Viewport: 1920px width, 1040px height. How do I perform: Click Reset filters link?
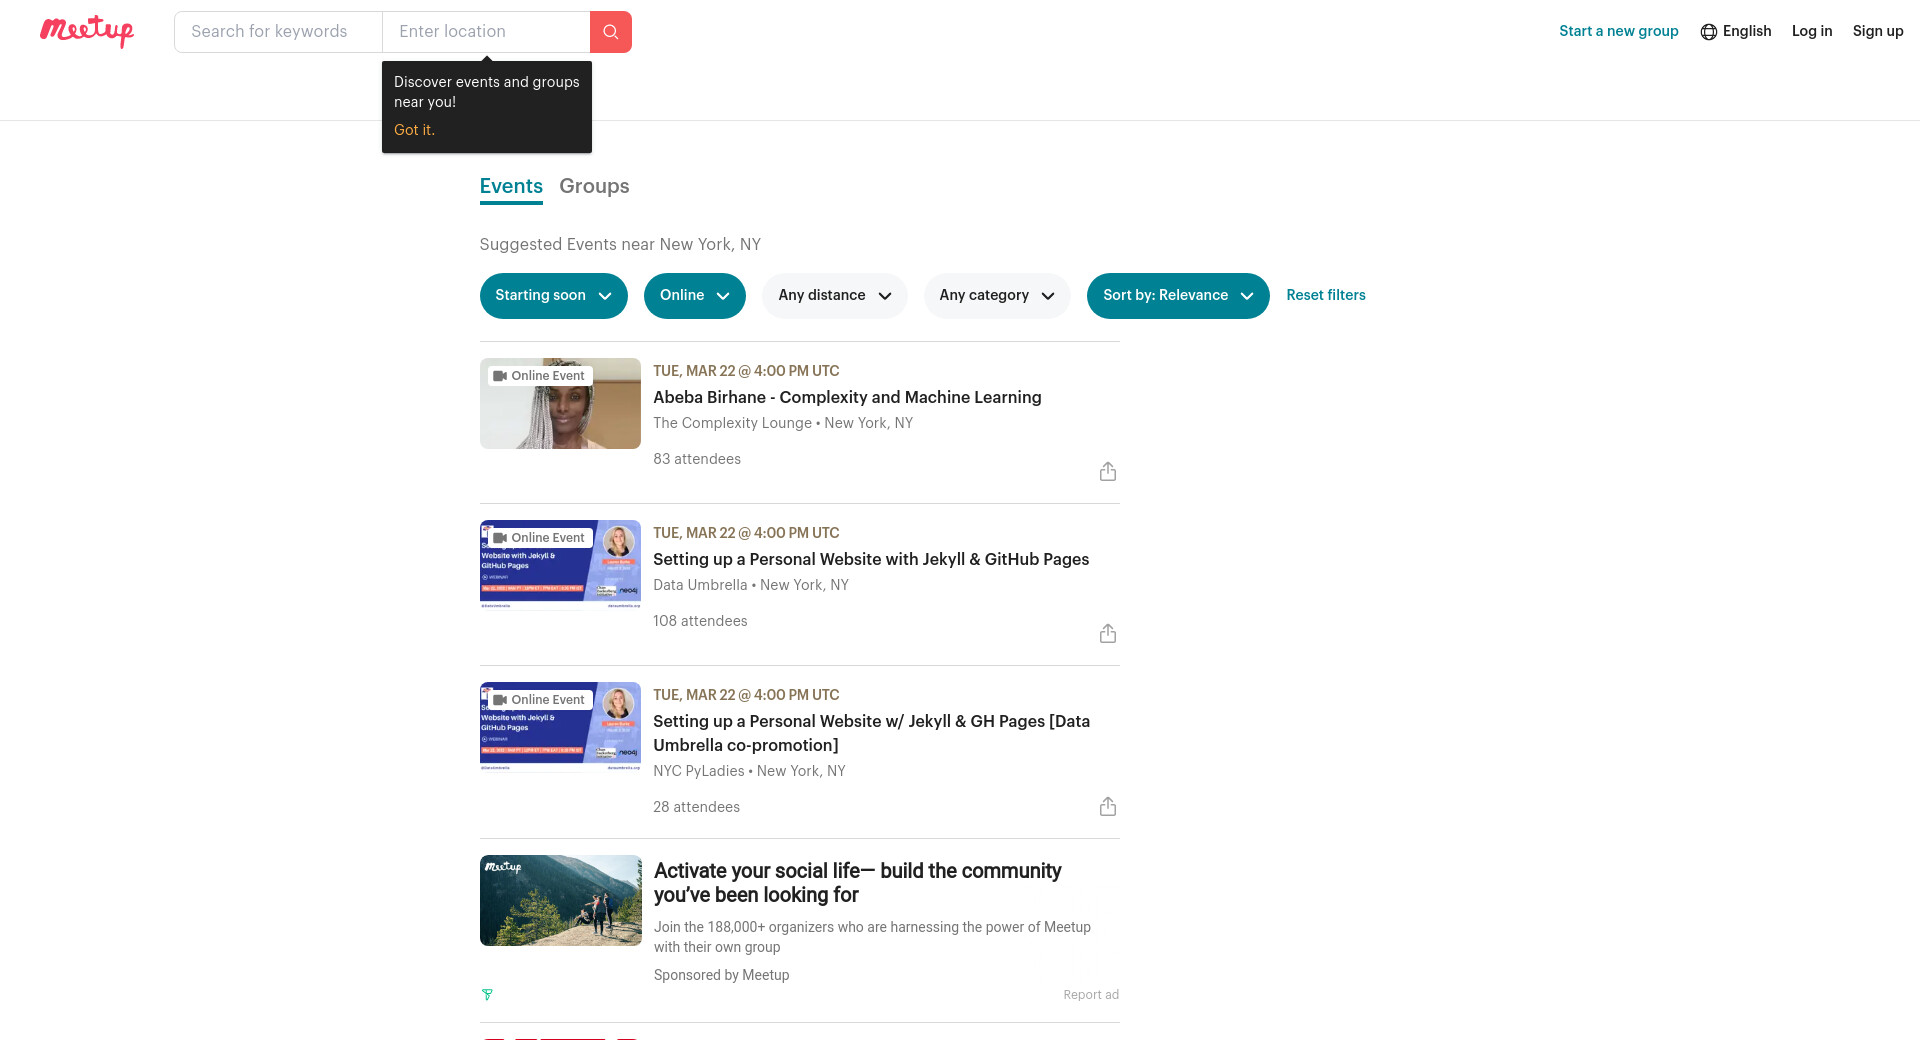point(1326,295)
